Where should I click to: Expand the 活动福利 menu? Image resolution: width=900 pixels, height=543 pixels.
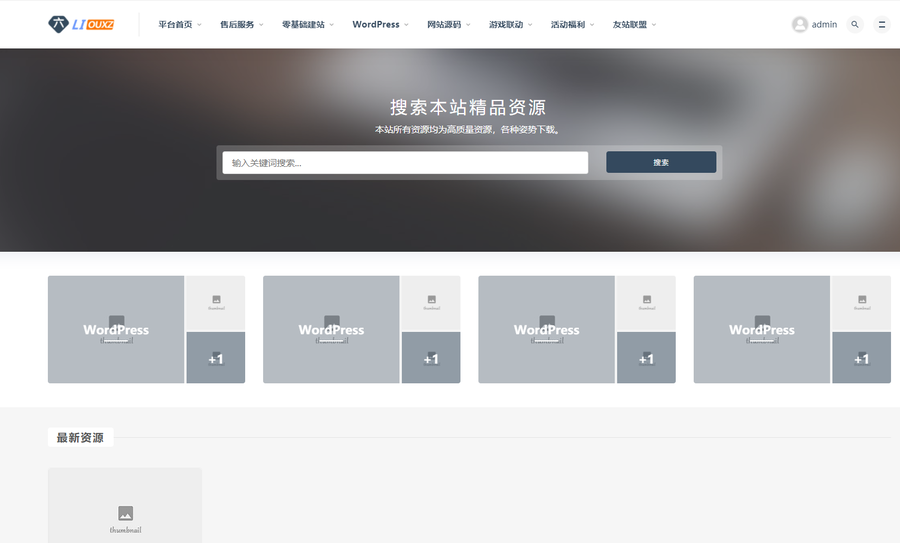pos(572,24)
